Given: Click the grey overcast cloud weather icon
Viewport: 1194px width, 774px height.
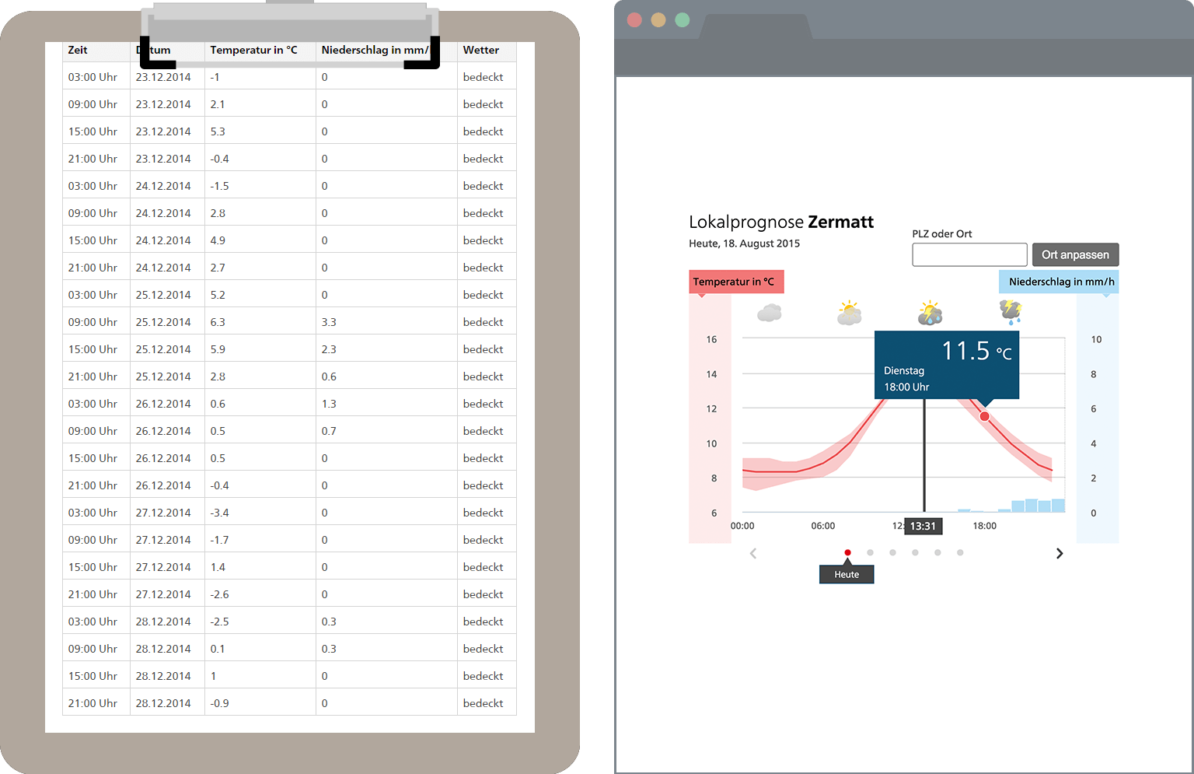Looking at the screenshot, I should coord(768,313).
